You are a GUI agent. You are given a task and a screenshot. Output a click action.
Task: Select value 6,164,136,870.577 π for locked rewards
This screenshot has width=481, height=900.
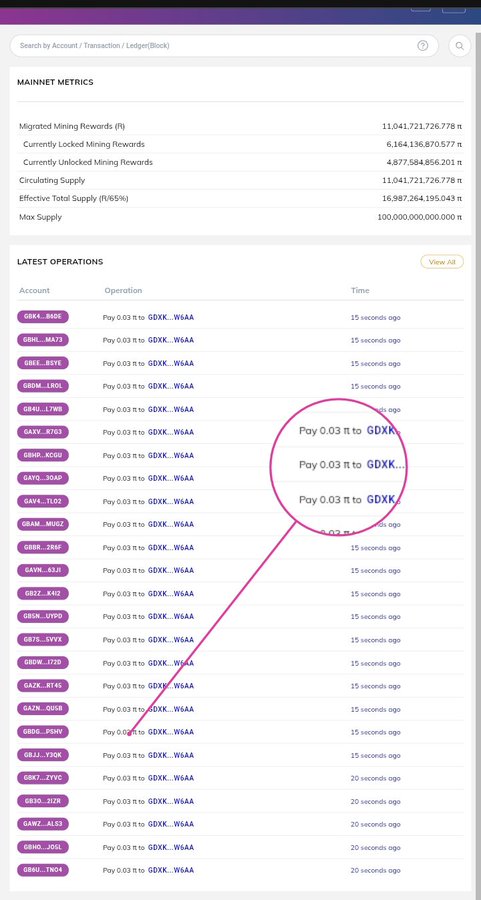pyautogui.click(x=424, y=144)
